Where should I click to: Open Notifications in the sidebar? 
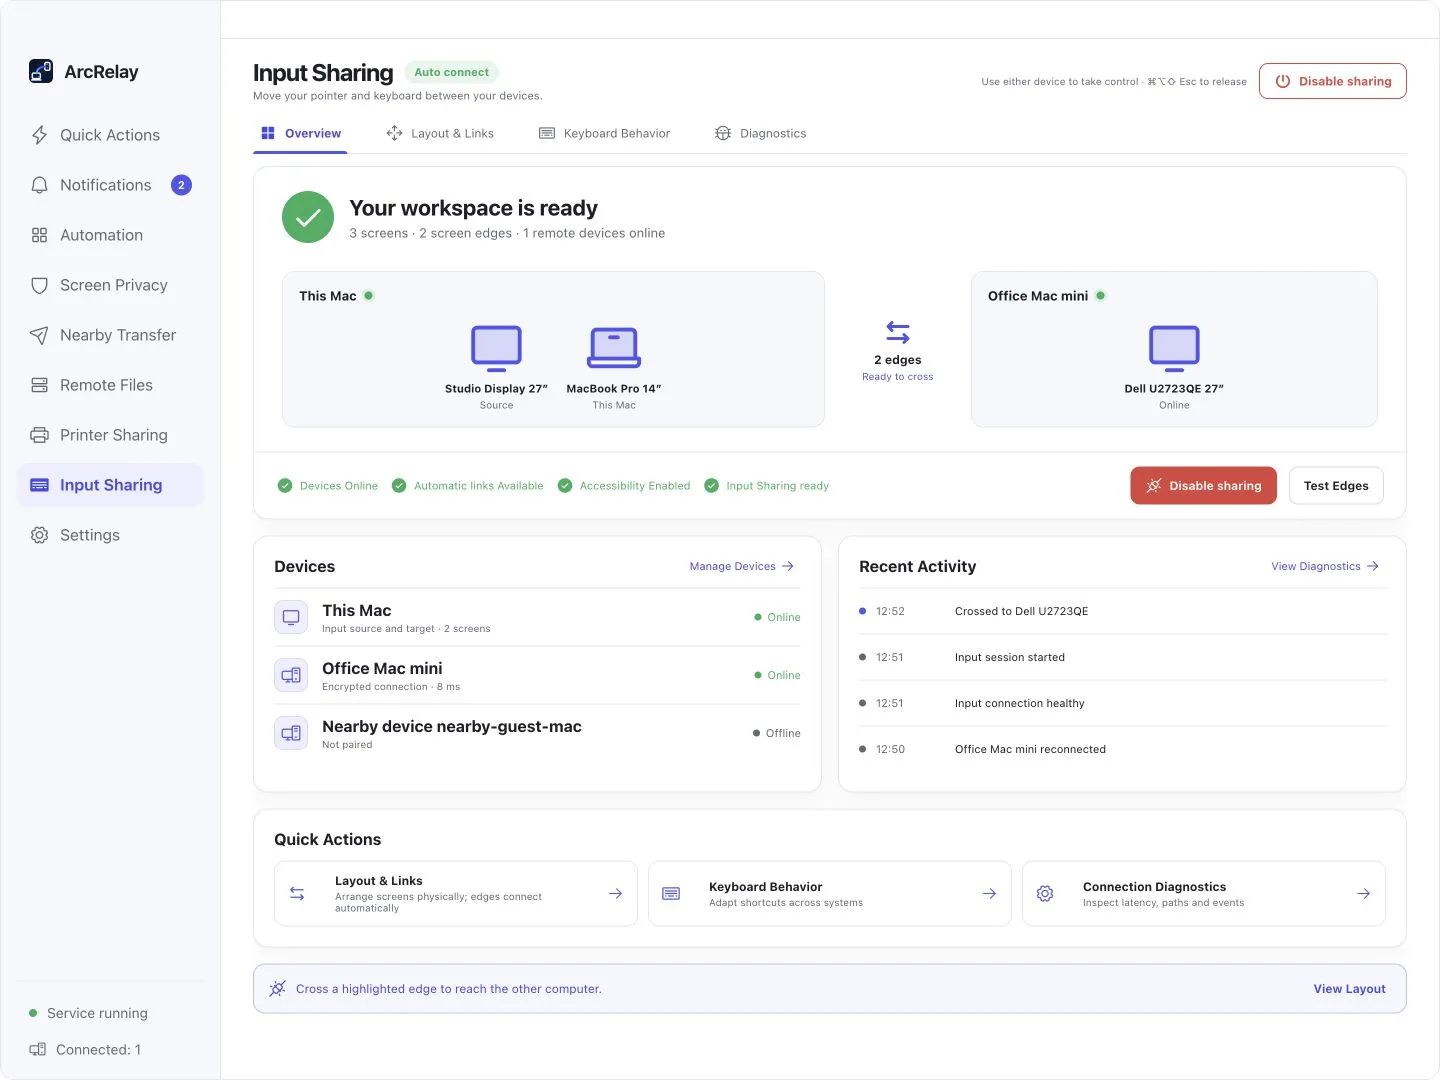coord(110,185)
